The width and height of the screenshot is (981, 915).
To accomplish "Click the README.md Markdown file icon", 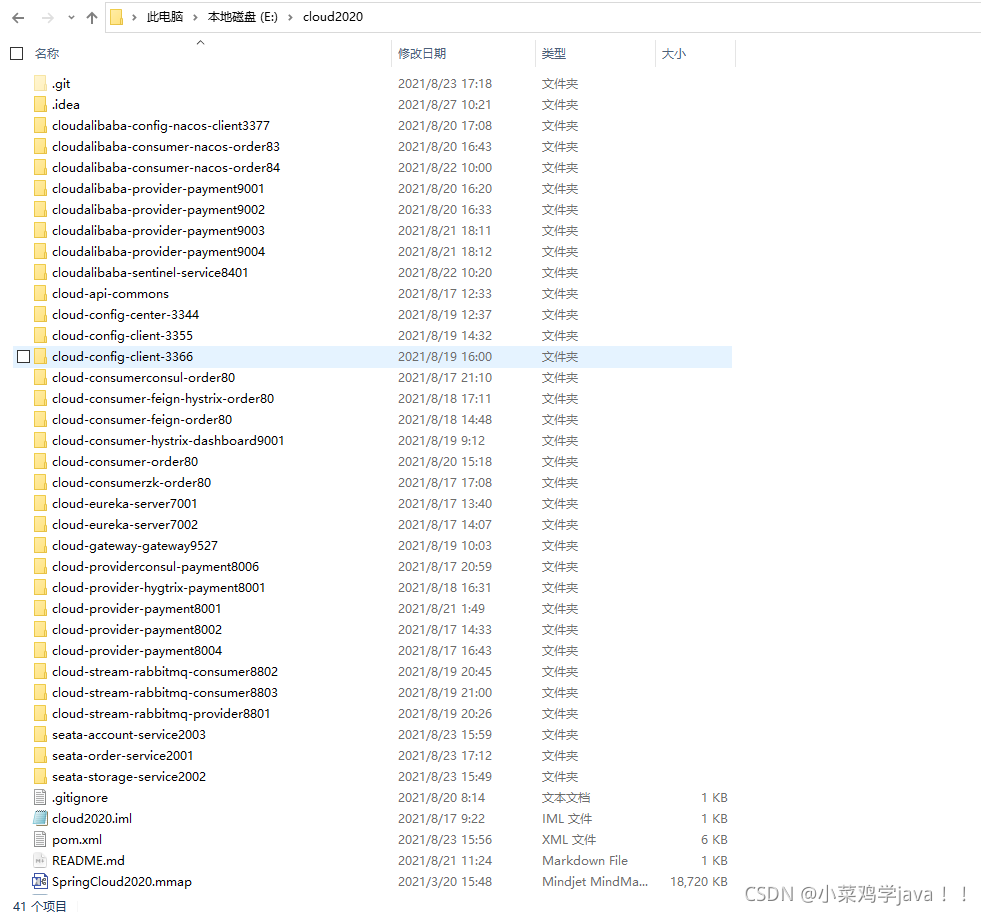I will point(39,860).
